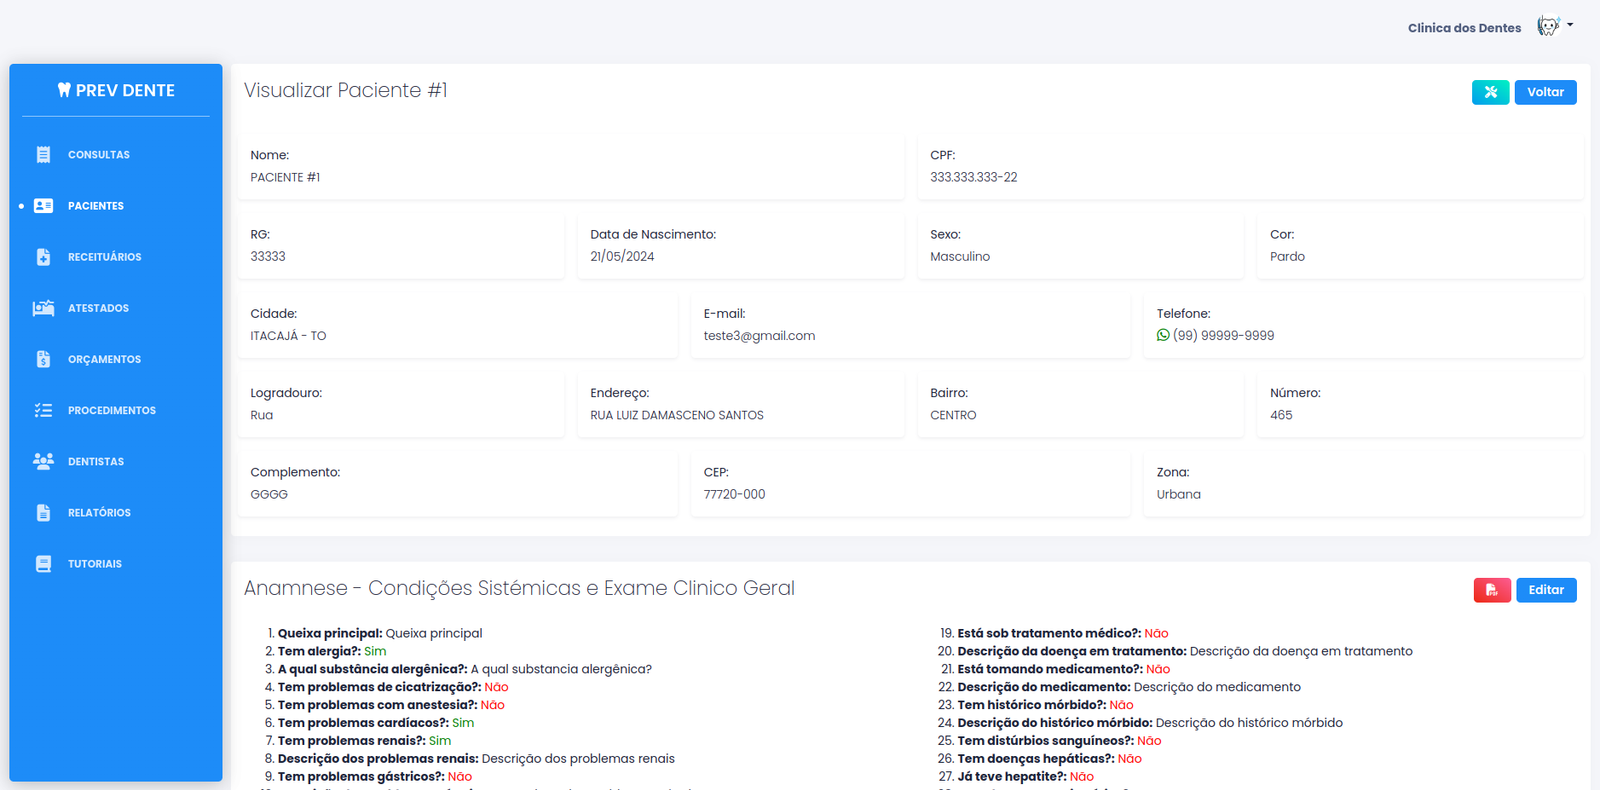Click the Editar button for Anamnese
1600x790 pixels.
(x=1545, y=590)
